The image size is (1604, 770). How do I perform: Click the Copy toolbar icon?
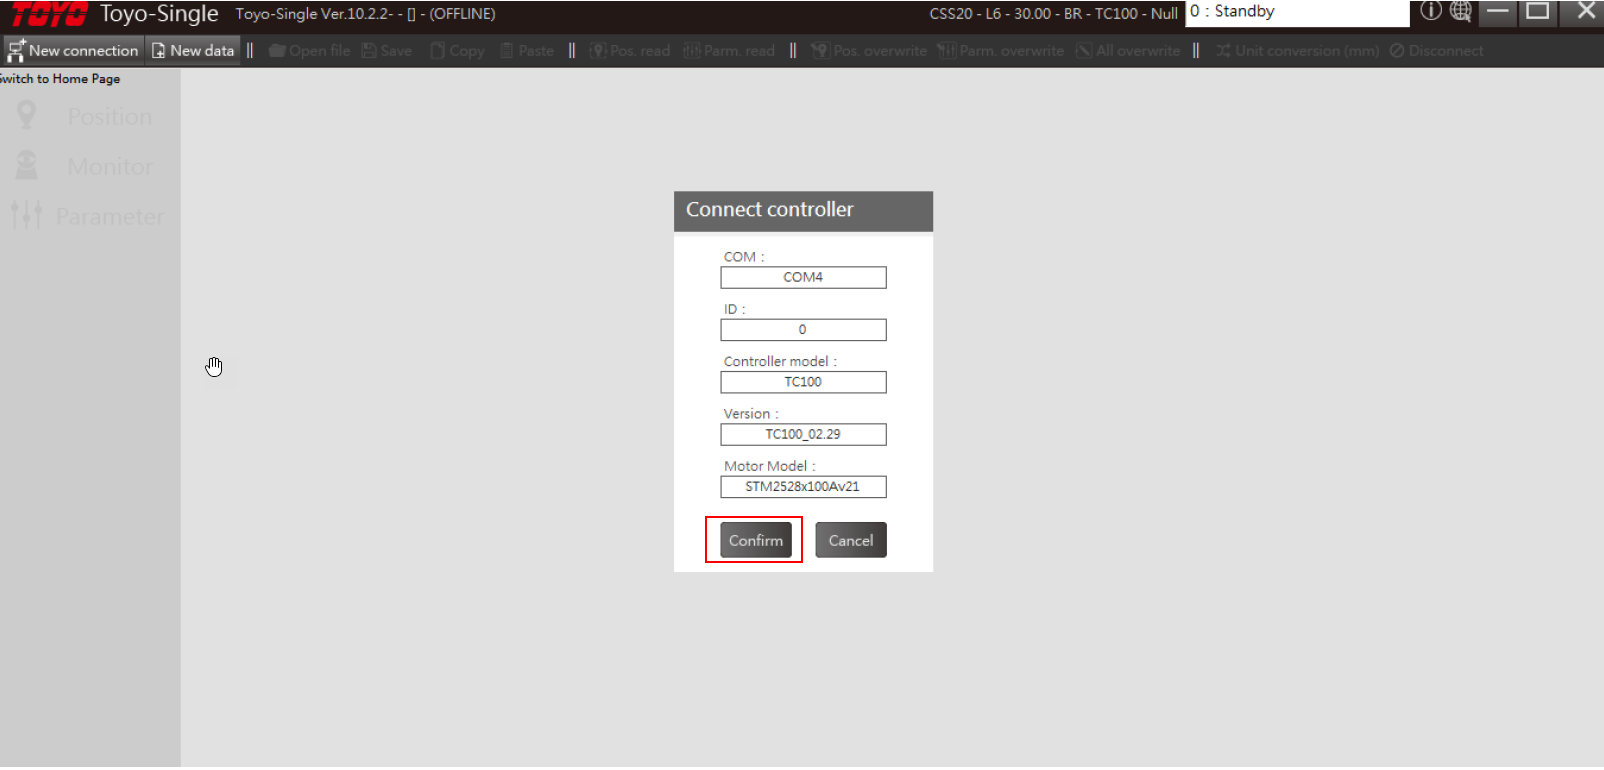437,50
